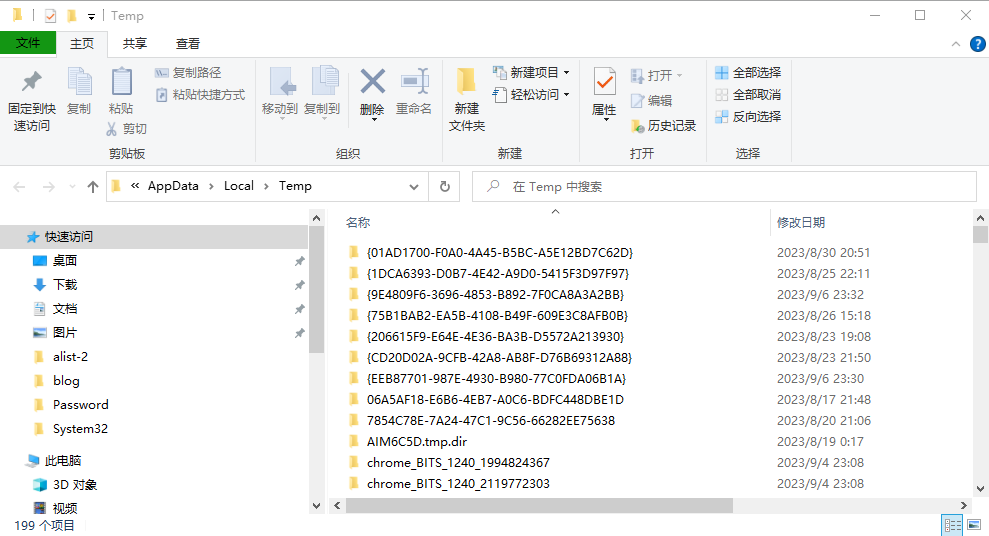
Task: Open recent locations dropdown arrow
Action: [x=72, y=187]
